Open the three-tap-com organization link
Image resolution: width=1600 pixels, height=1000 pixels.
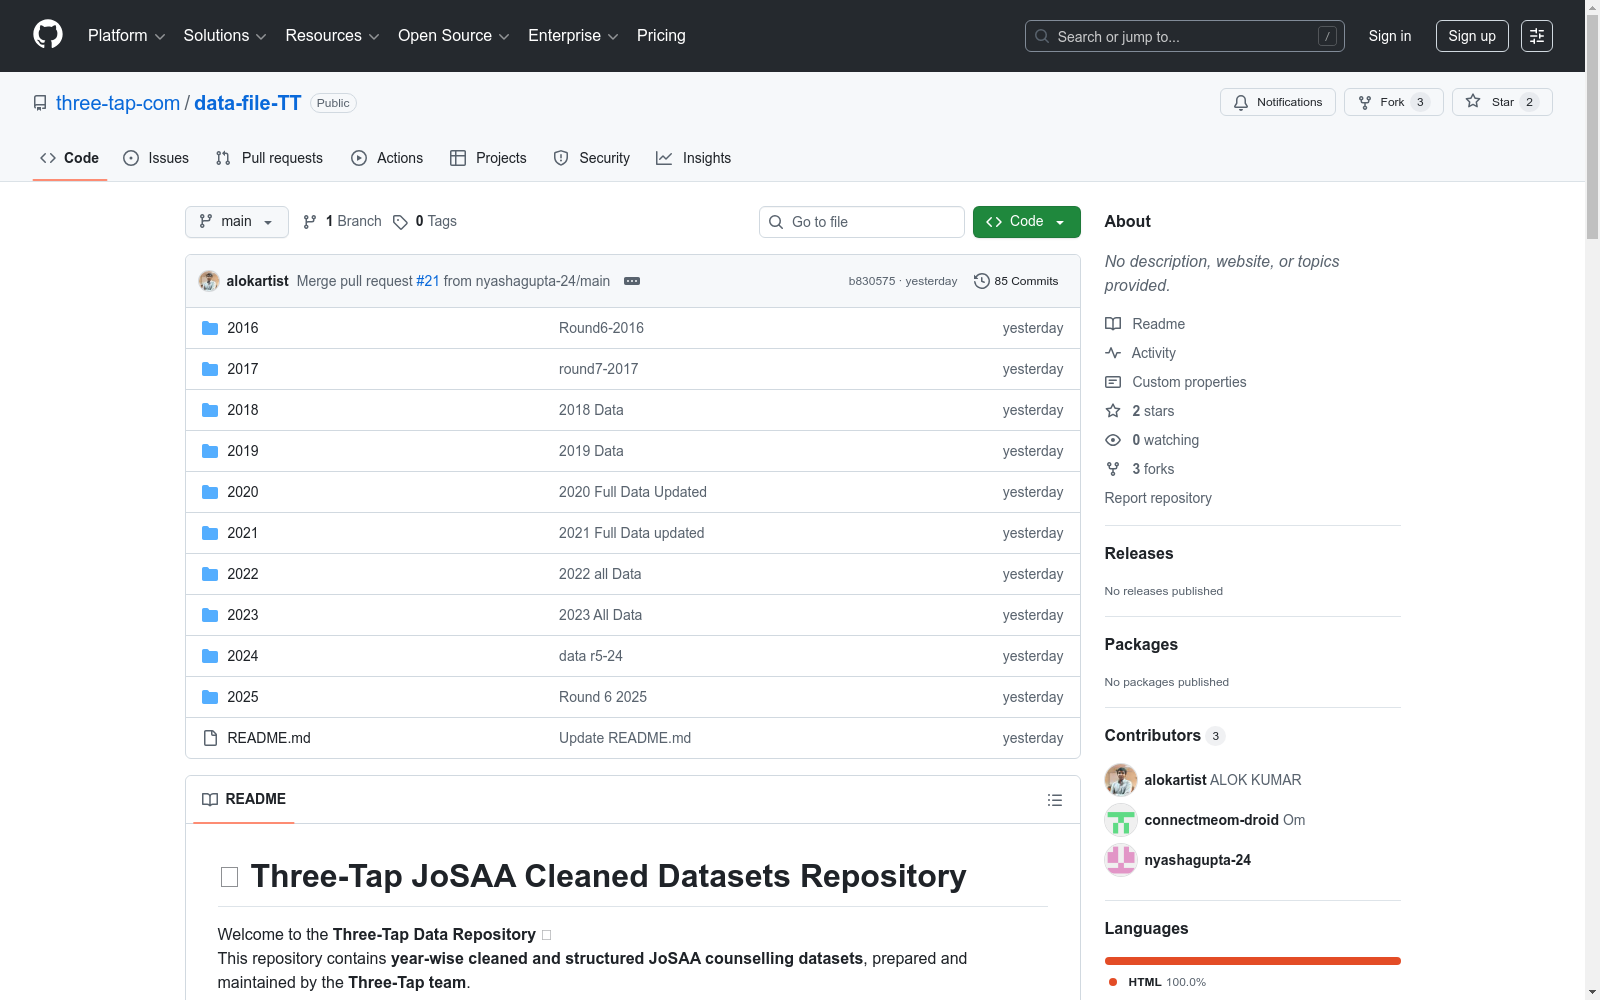[x=118, y=103]
